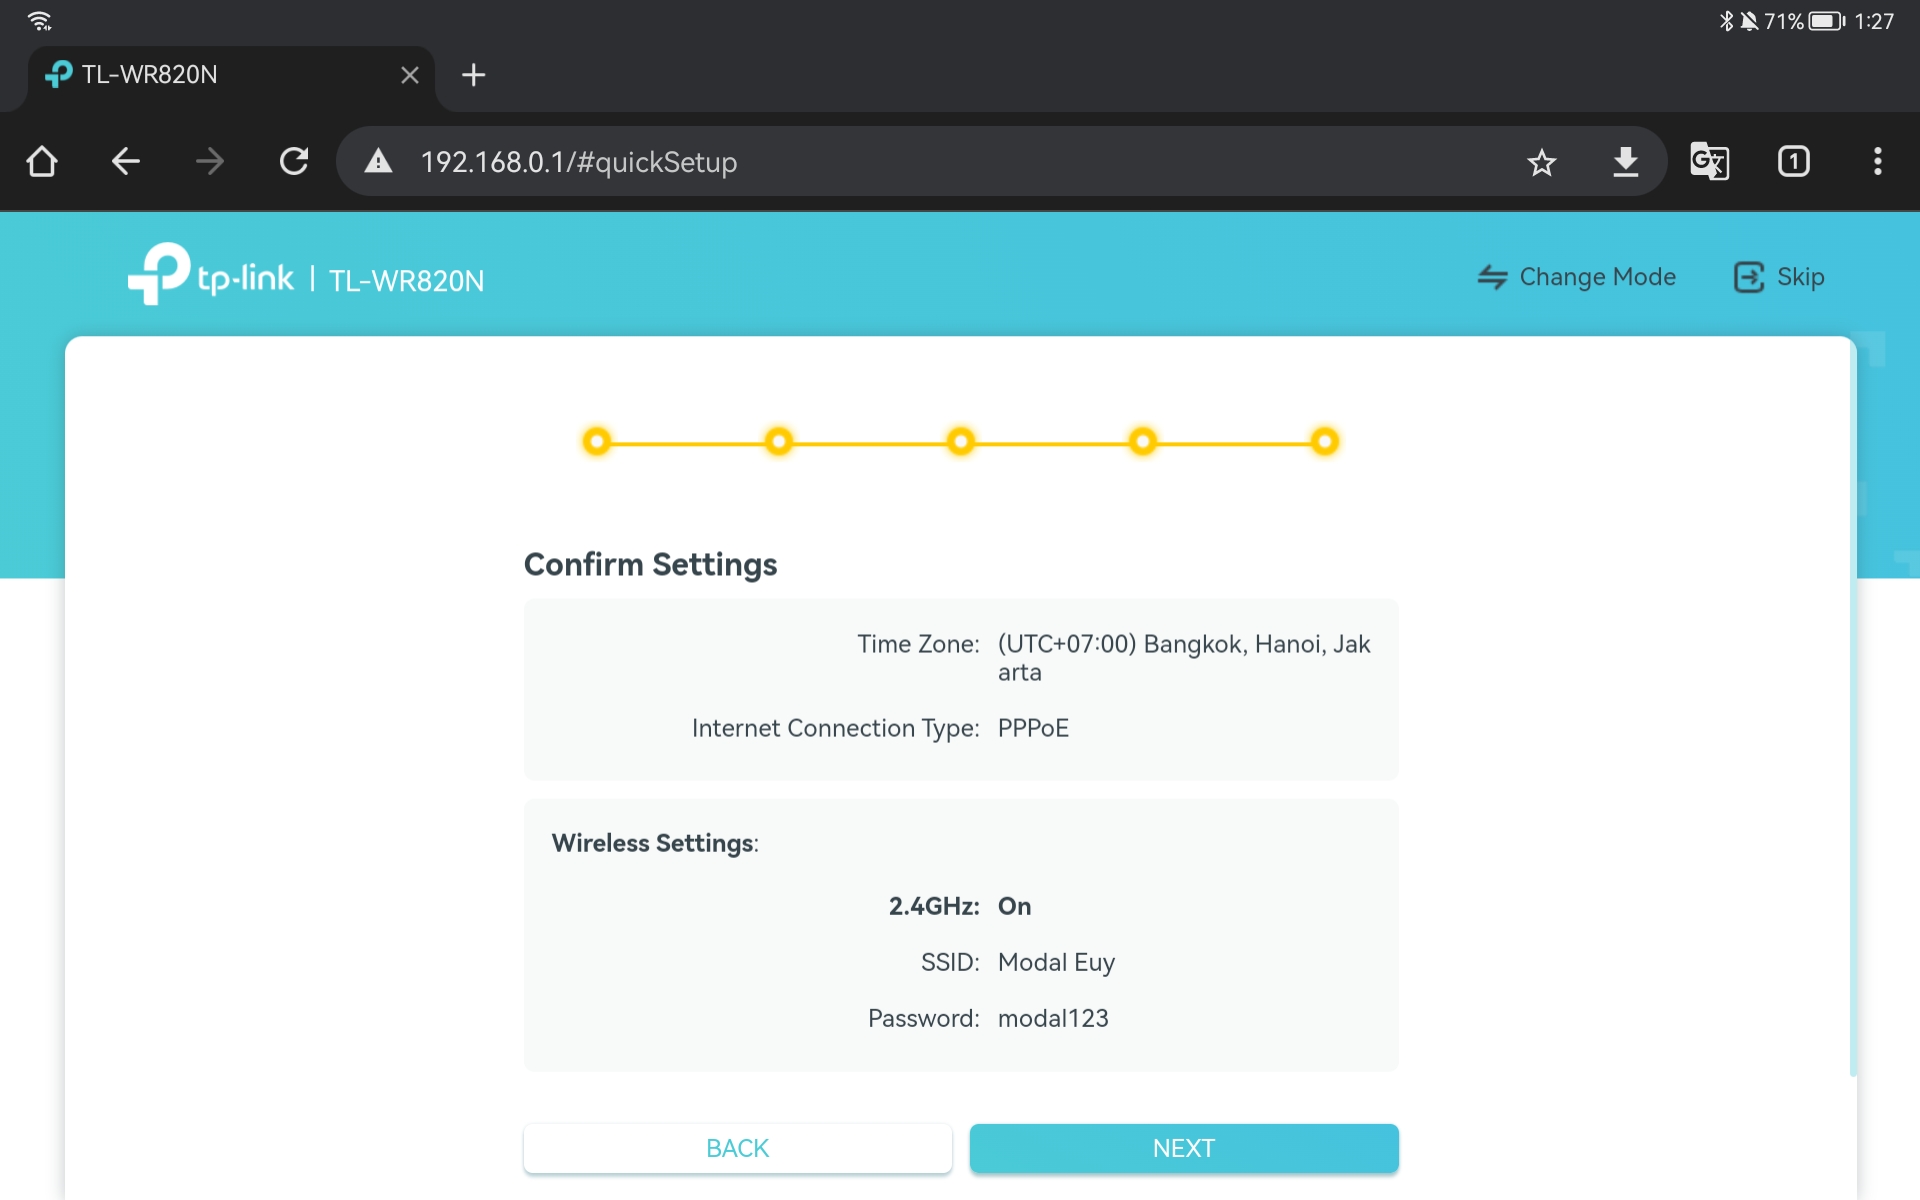The image size is (1920, 1200).
Task: Go to browser home page
Action: click(x=42, y=161)
